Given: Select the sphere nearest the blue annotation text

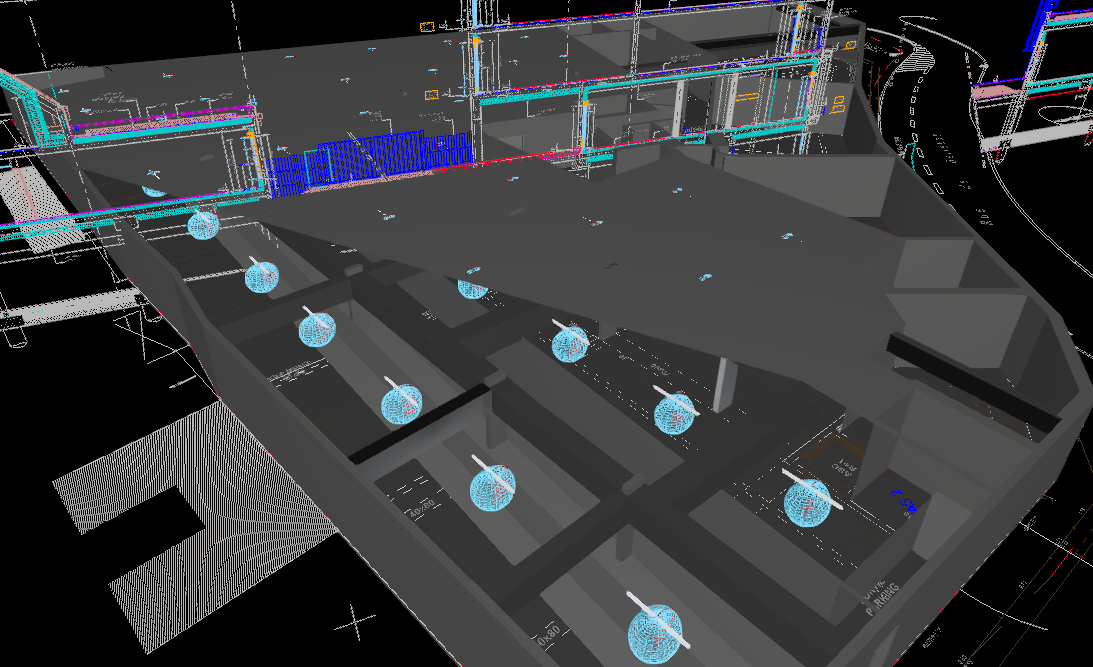Looking at the screenshot, I should (x=807, y=504).
